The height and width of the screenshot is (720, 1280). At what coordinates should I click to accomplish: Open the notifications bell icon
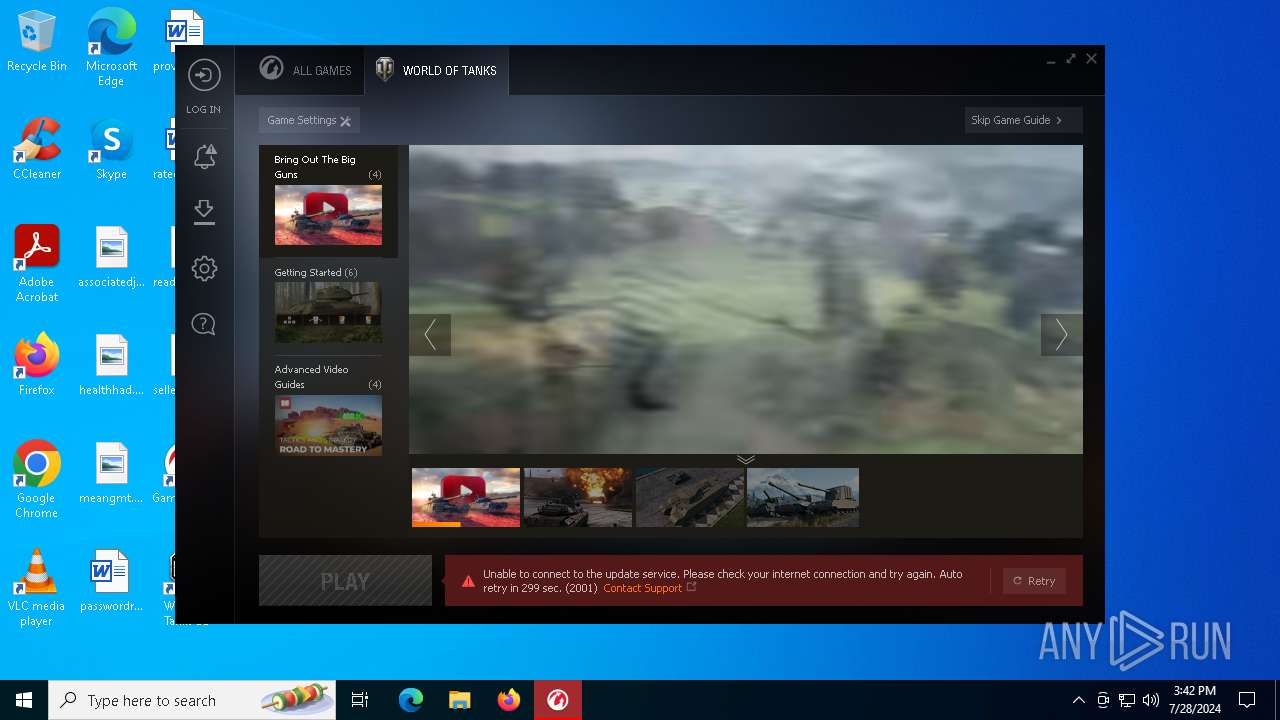(x=204, y=156)
